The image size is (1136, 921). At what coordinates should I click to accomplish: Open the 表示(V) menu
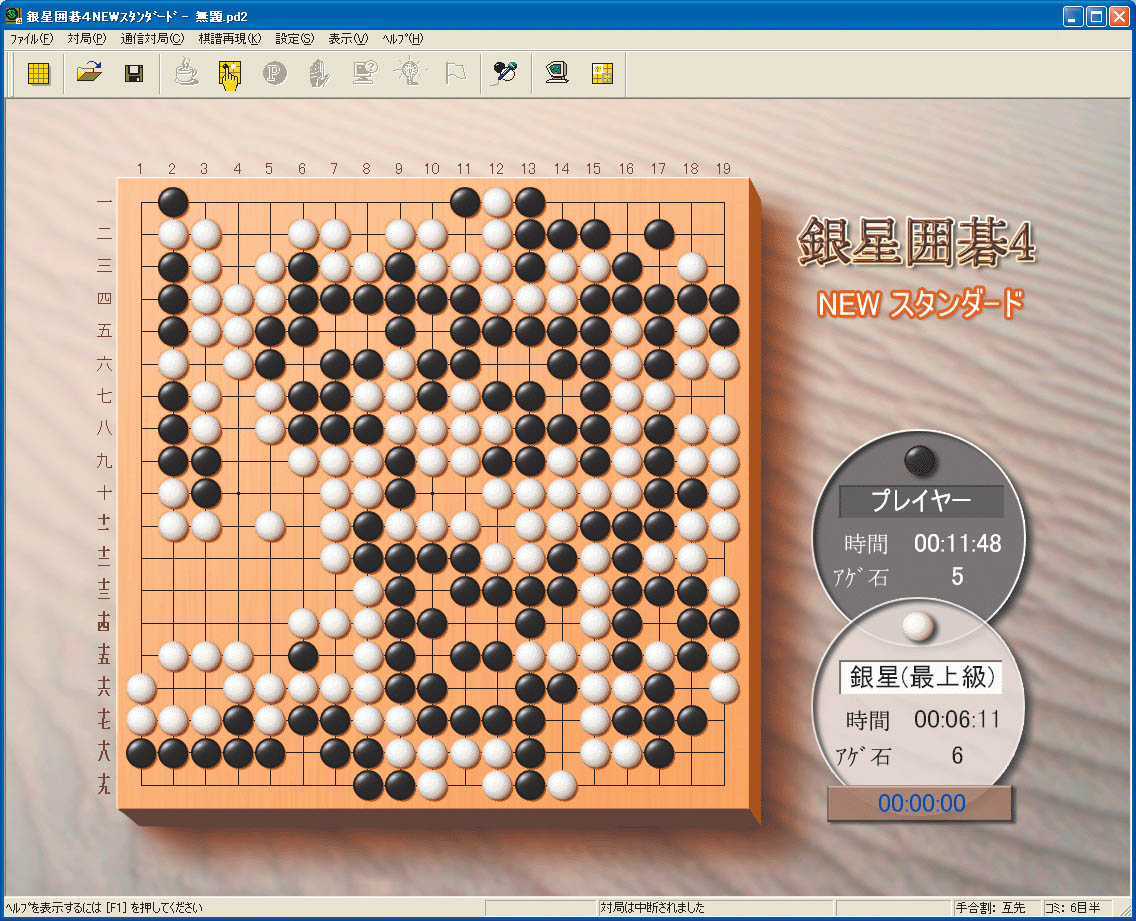tap(348, 39)
